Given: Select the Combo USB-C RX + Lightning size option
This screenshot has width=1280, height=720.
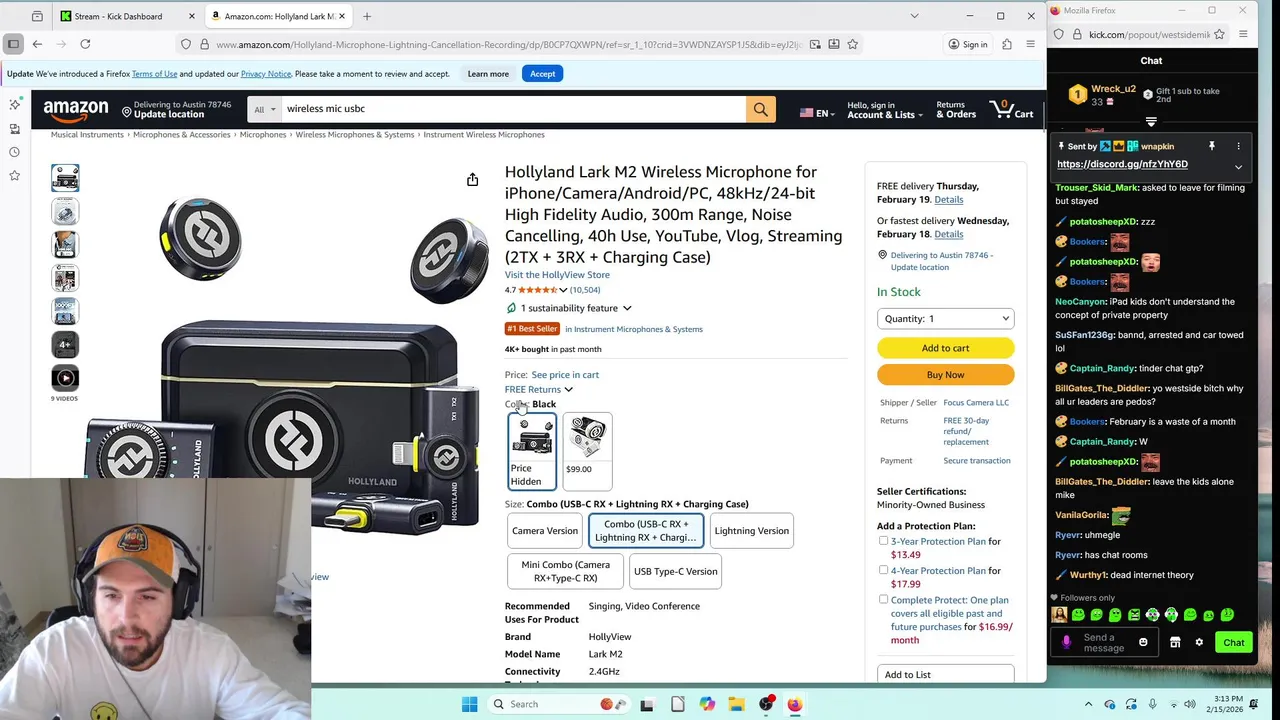Looking at the screenshot, I should (x=646, y=531).
